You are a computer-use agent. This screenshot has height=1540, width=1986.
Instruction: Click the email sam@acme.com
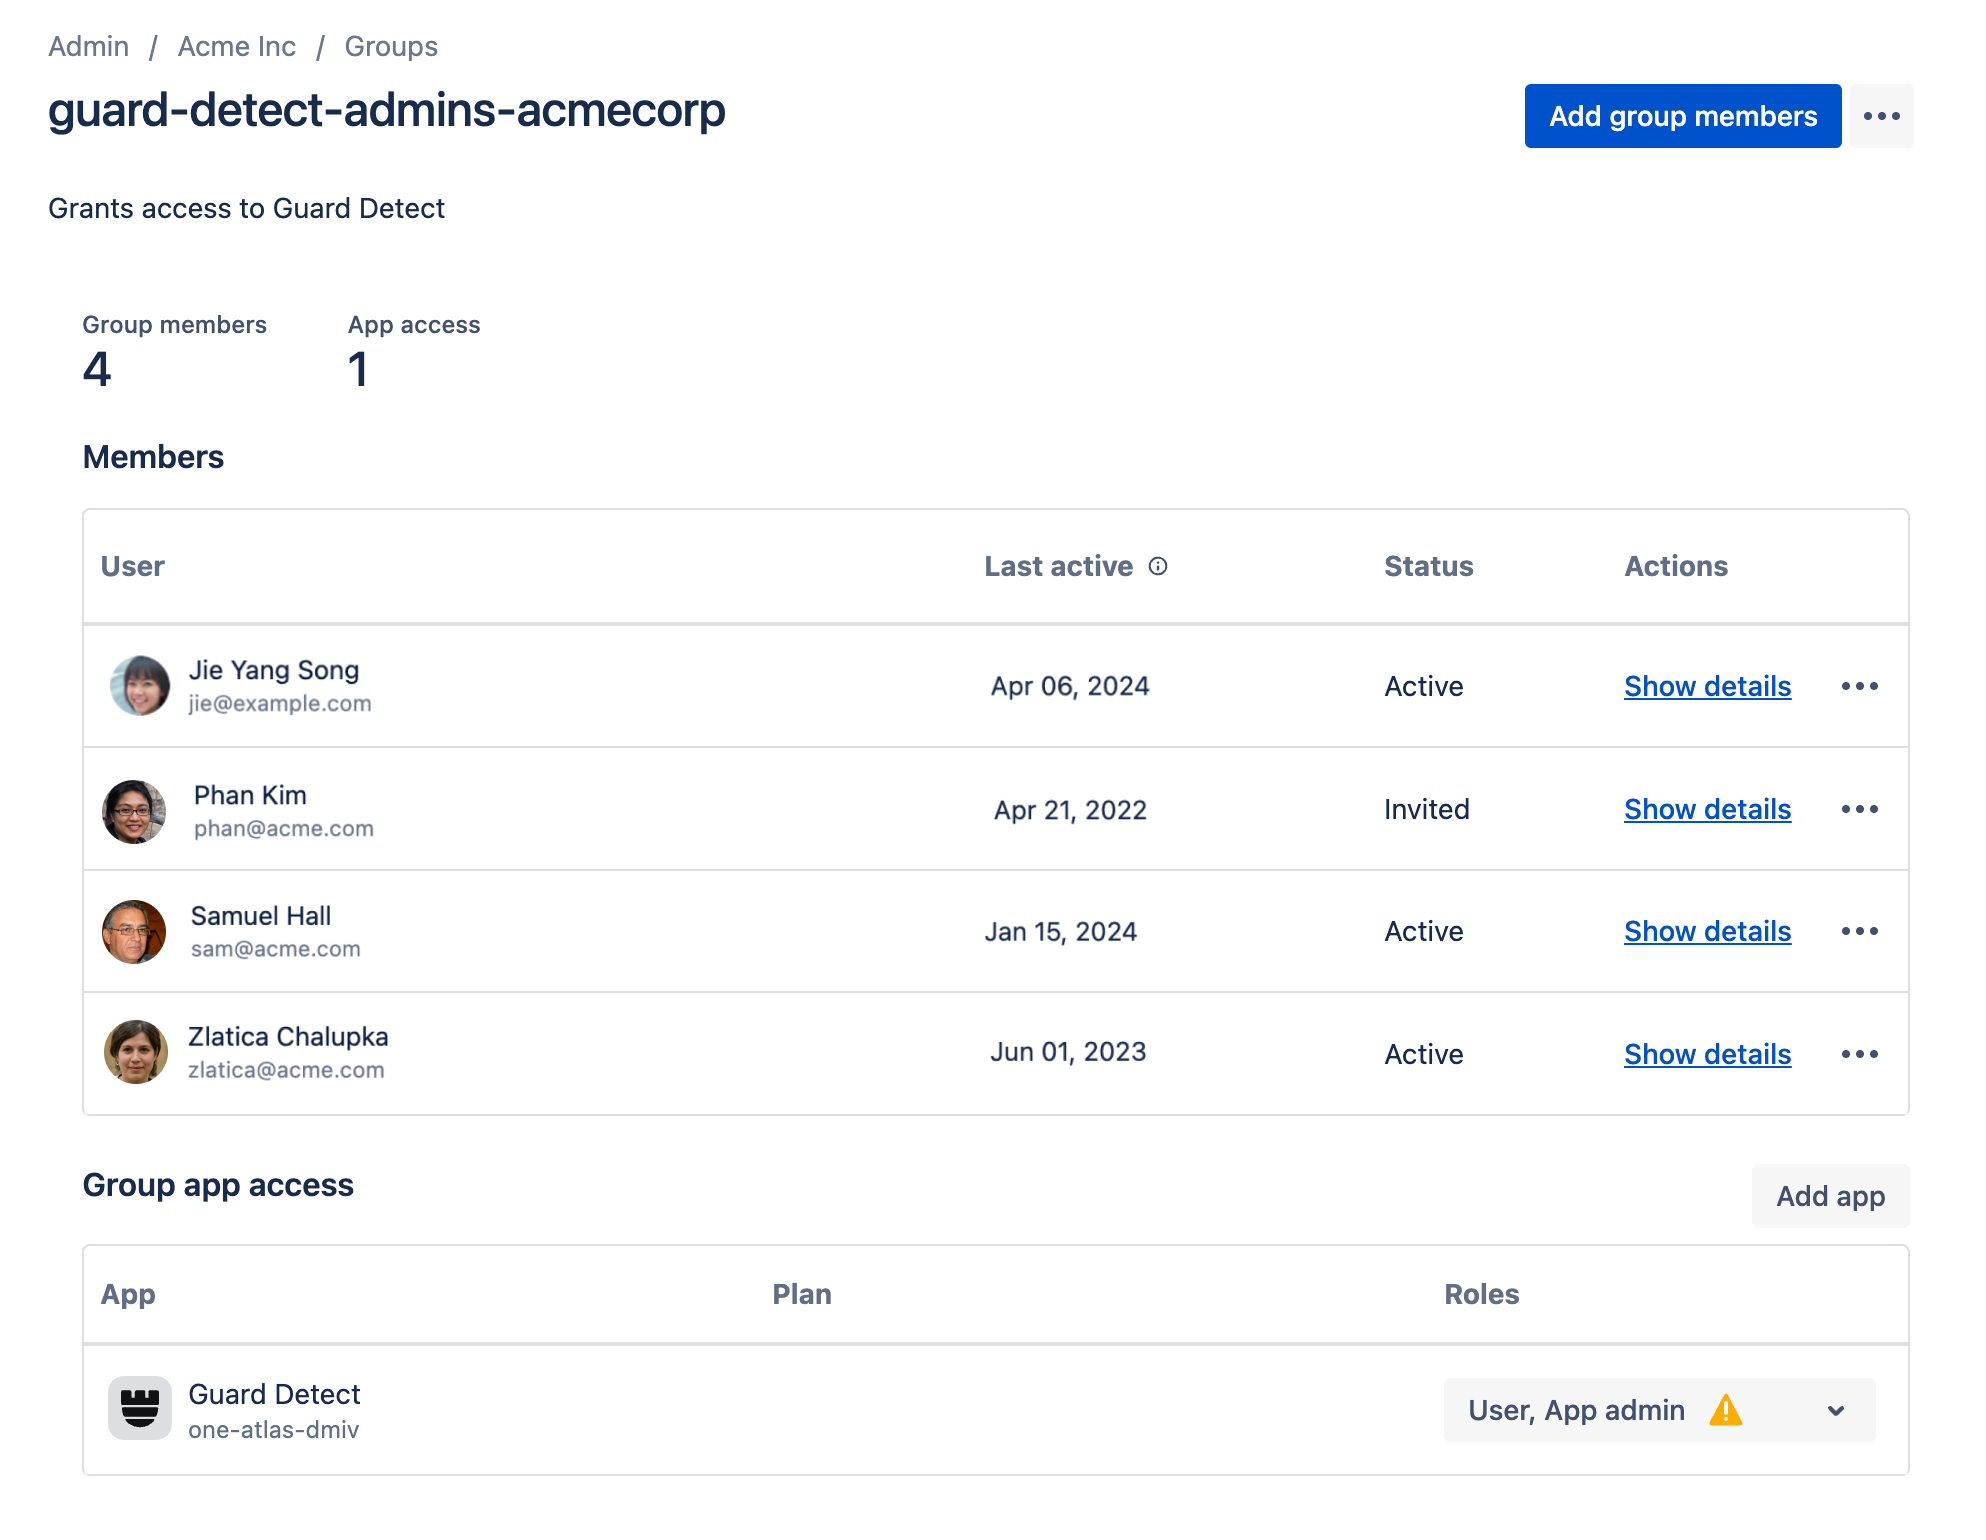[x=276, y=949]
